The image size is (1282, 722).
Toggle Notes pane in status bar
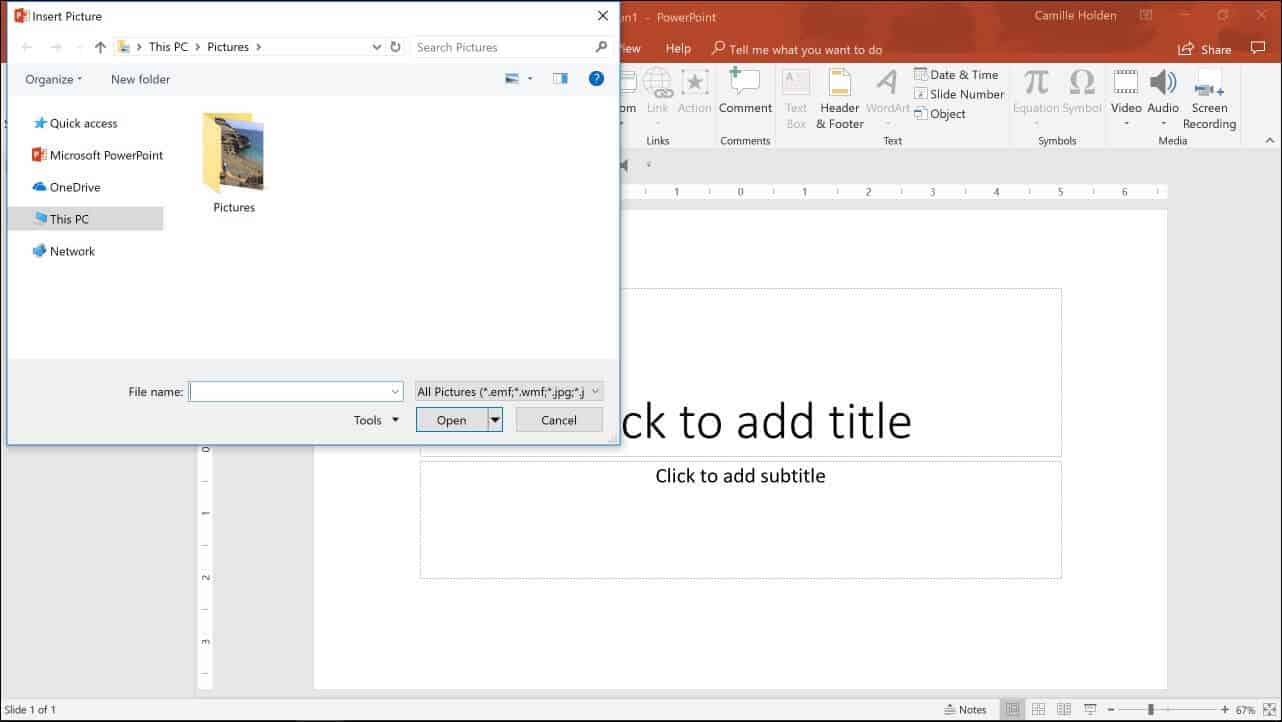(966, 710)
